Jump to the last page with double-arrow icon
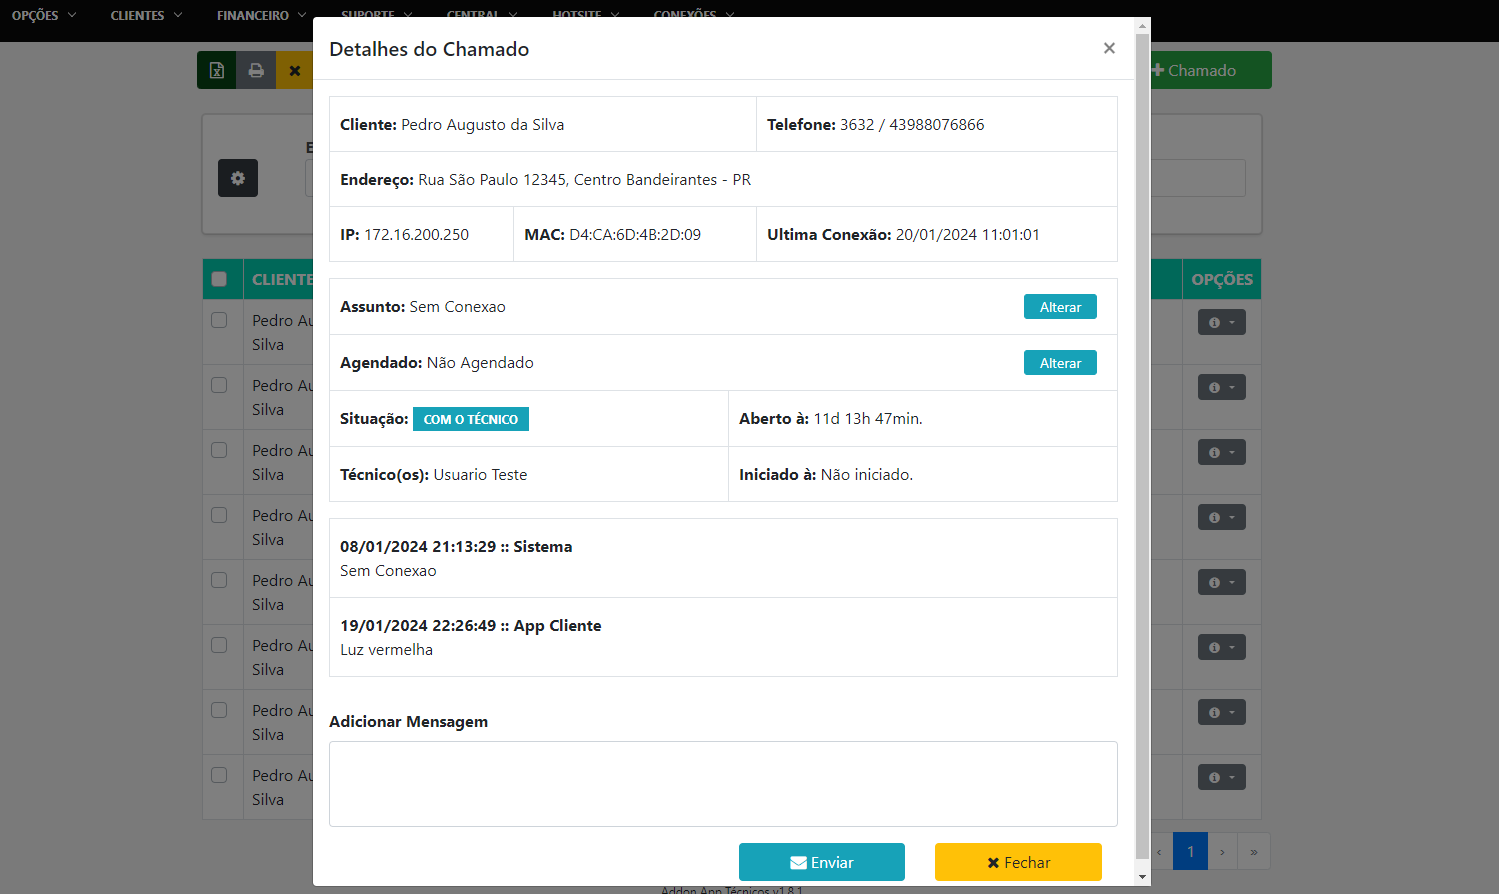1499x894 pixels. (1253, 851)
